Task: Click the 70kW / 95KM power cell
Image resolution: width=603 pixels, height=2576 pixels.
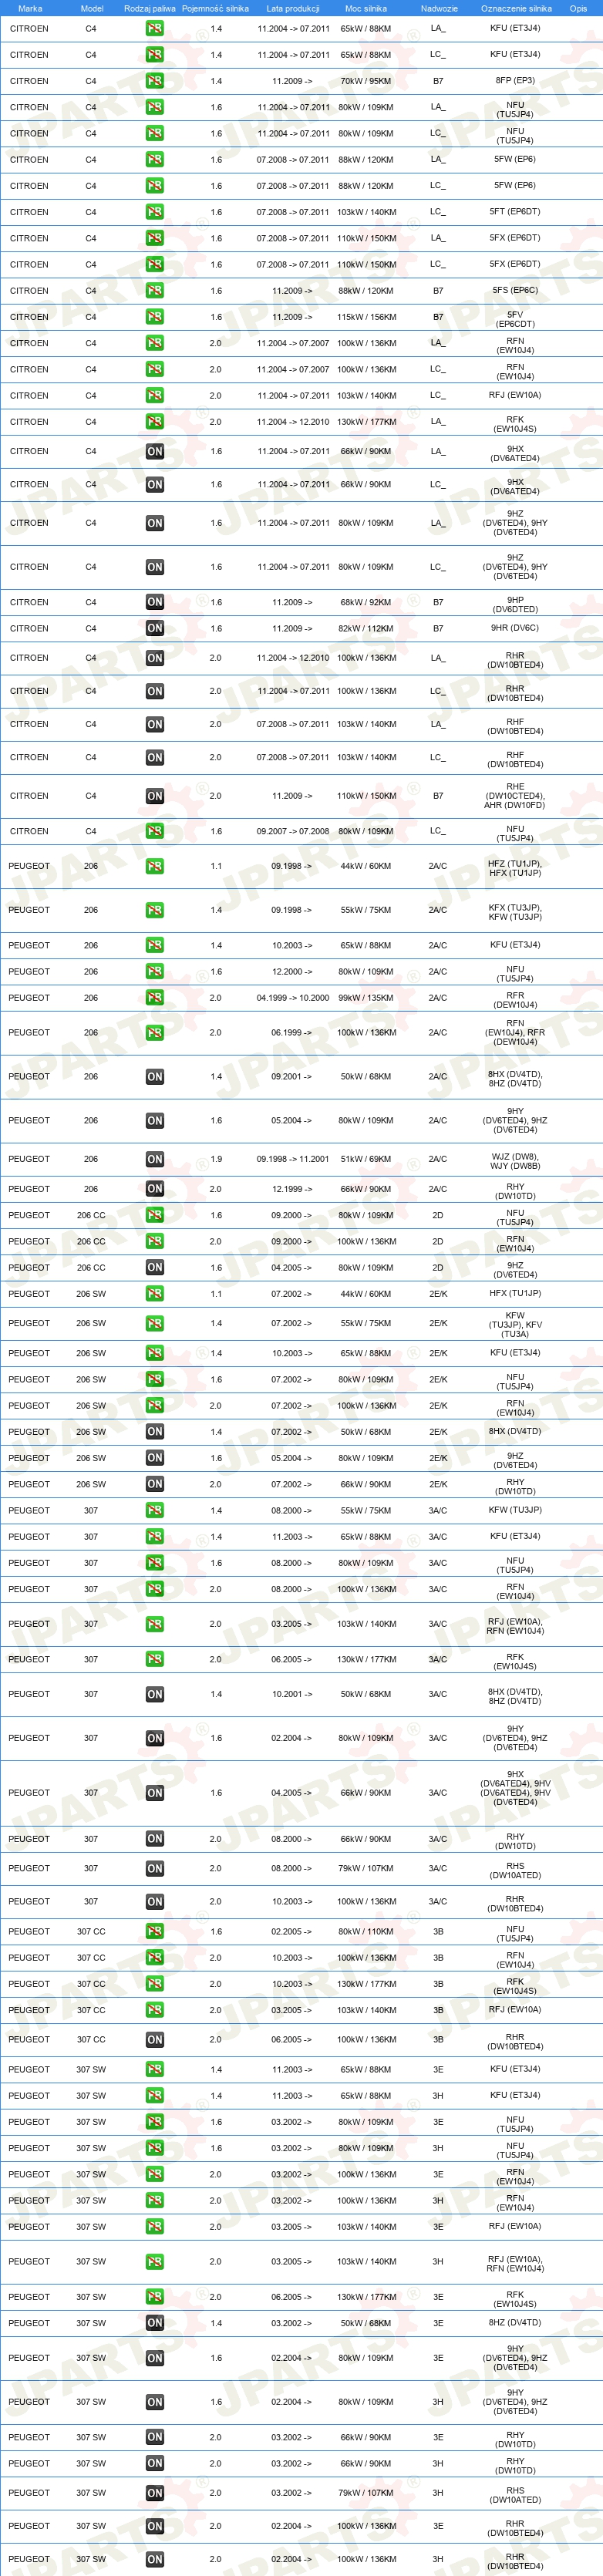Action: tap(366, 81)
